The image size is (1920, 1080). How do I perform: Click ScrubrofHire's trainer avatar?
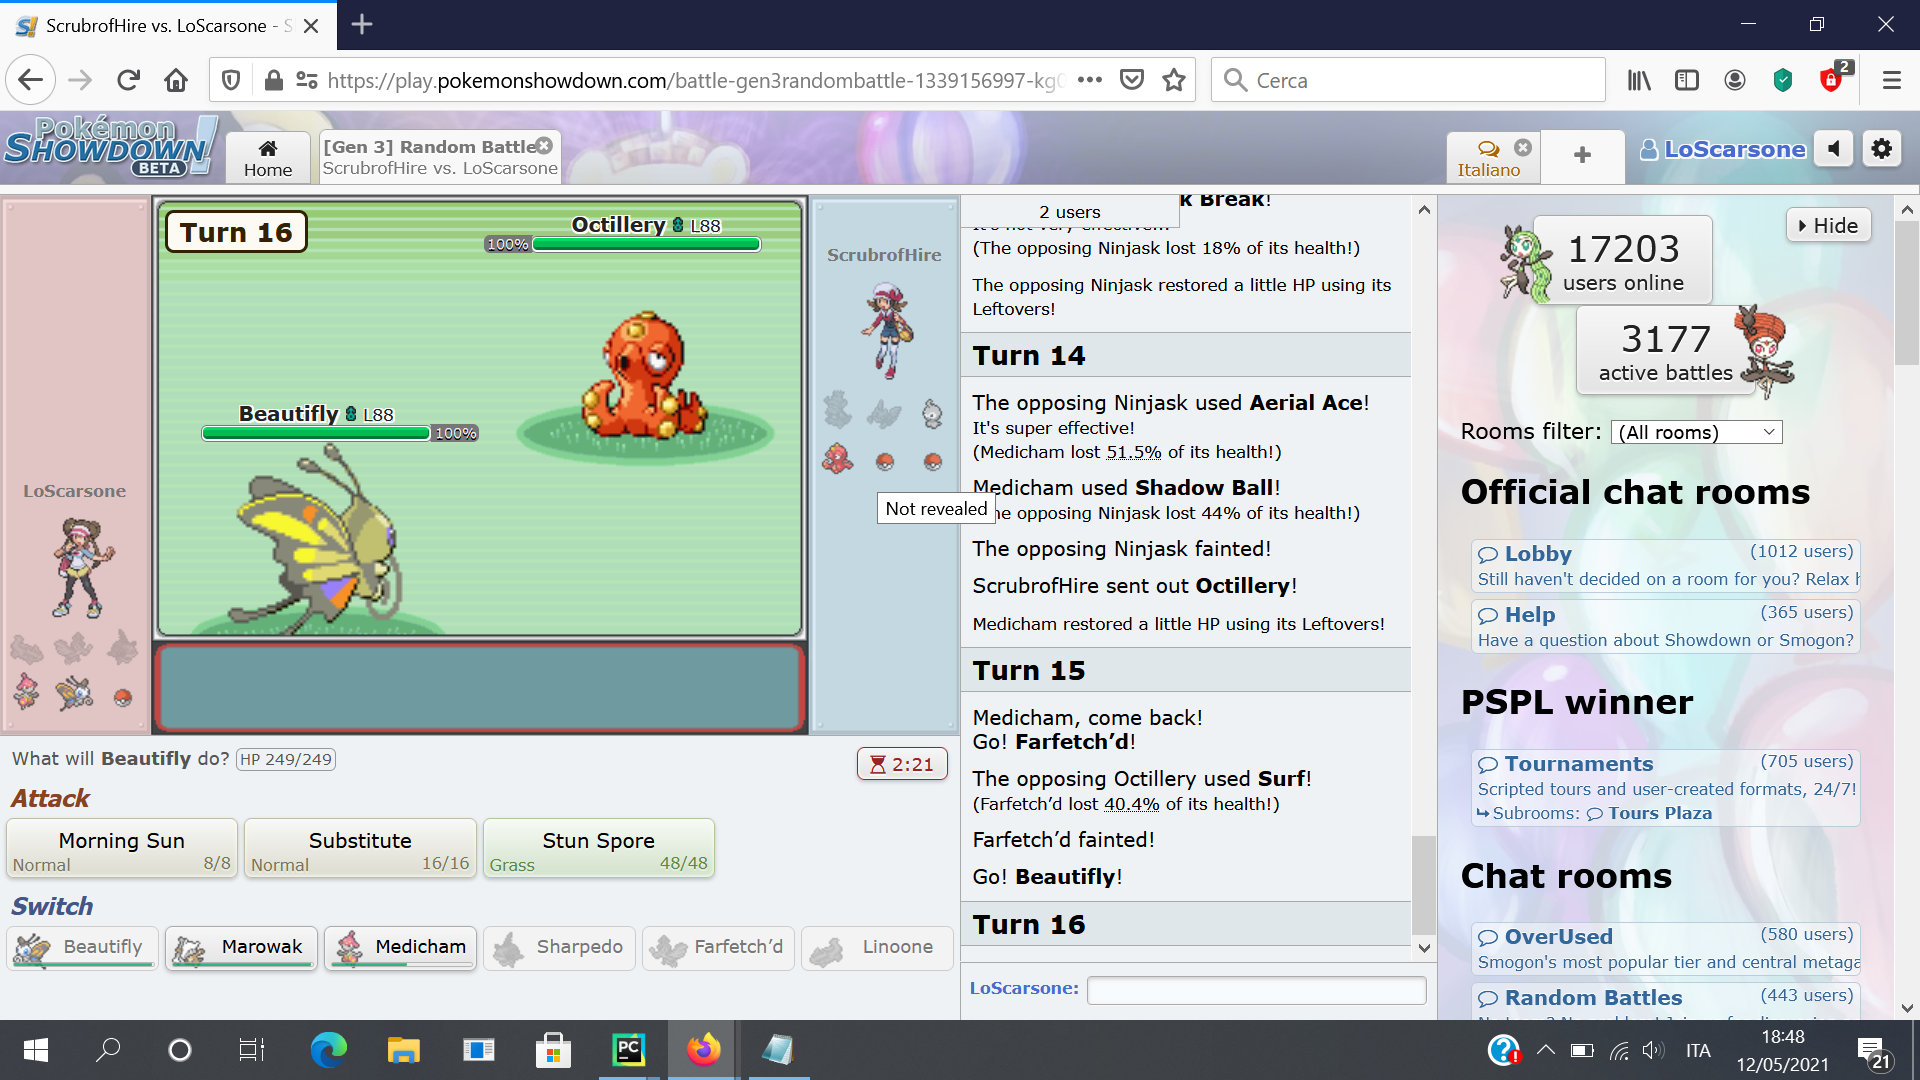point(886,330)
